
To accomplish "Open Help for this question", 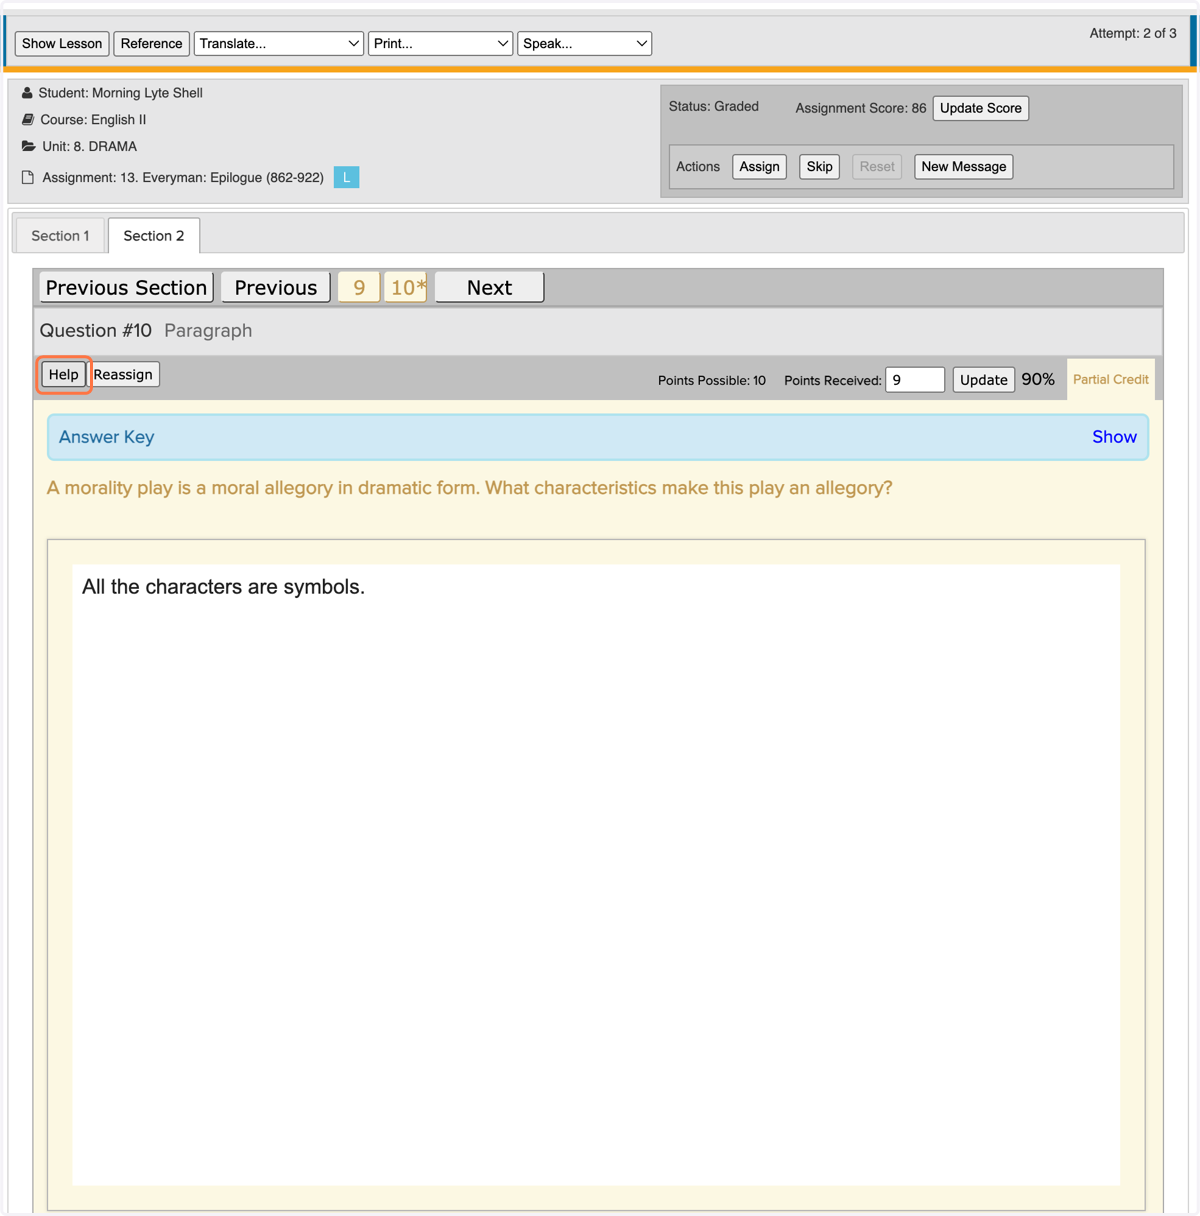I will pyautogui.click(x=64, y=374).
